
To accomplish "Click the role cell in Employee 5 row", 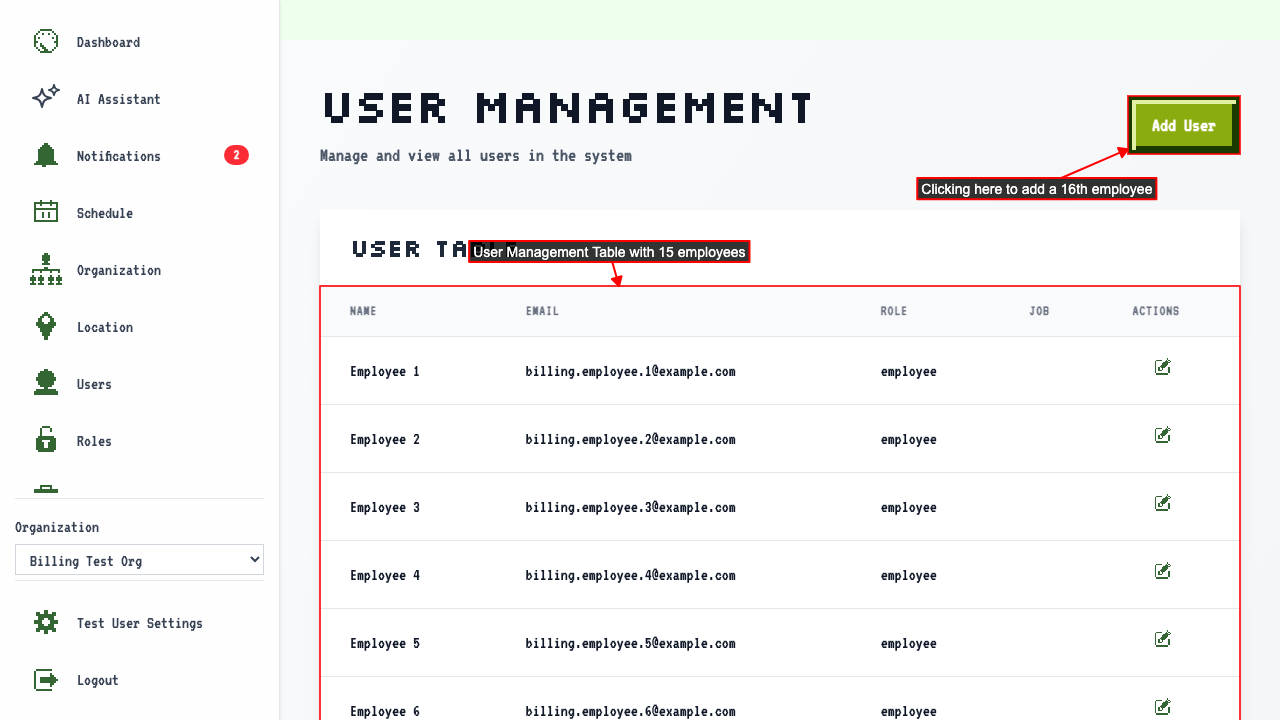I will click(909, 643).
